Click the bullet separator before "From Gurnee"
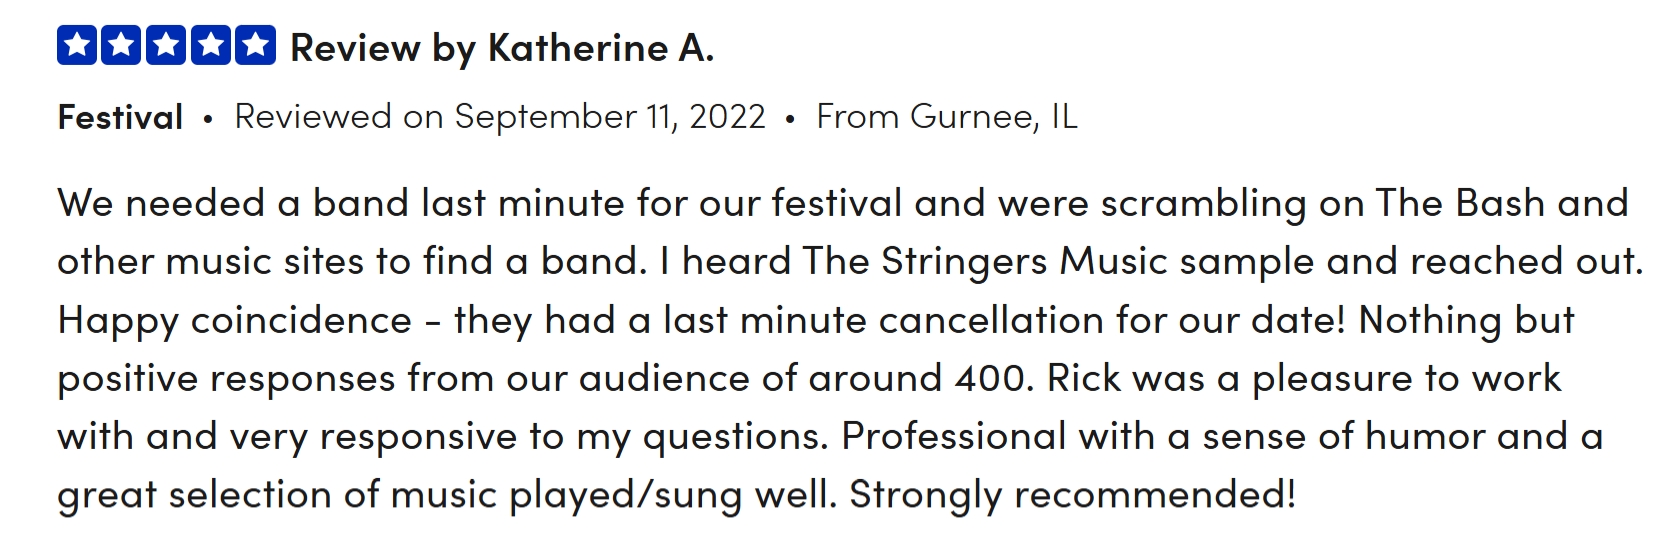 pyautogui.click(x=790, y=119)
